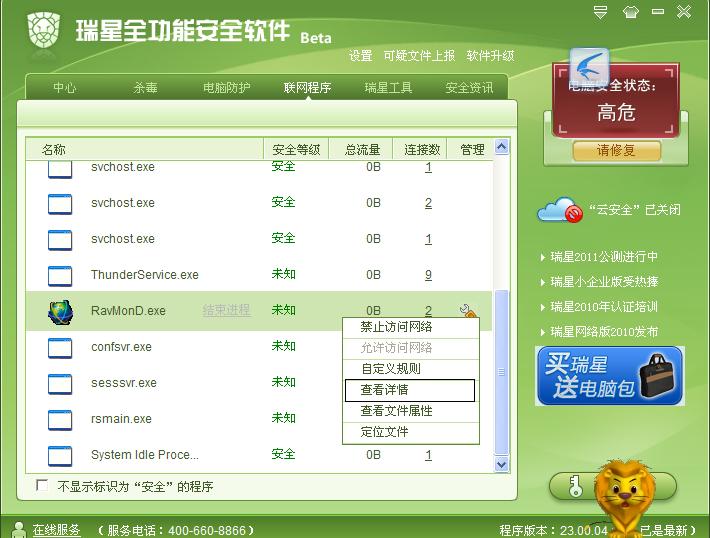This screenshot has height=538, width=710.
Task: Select the sesssvr.exe process name
Action: [124, 383]
